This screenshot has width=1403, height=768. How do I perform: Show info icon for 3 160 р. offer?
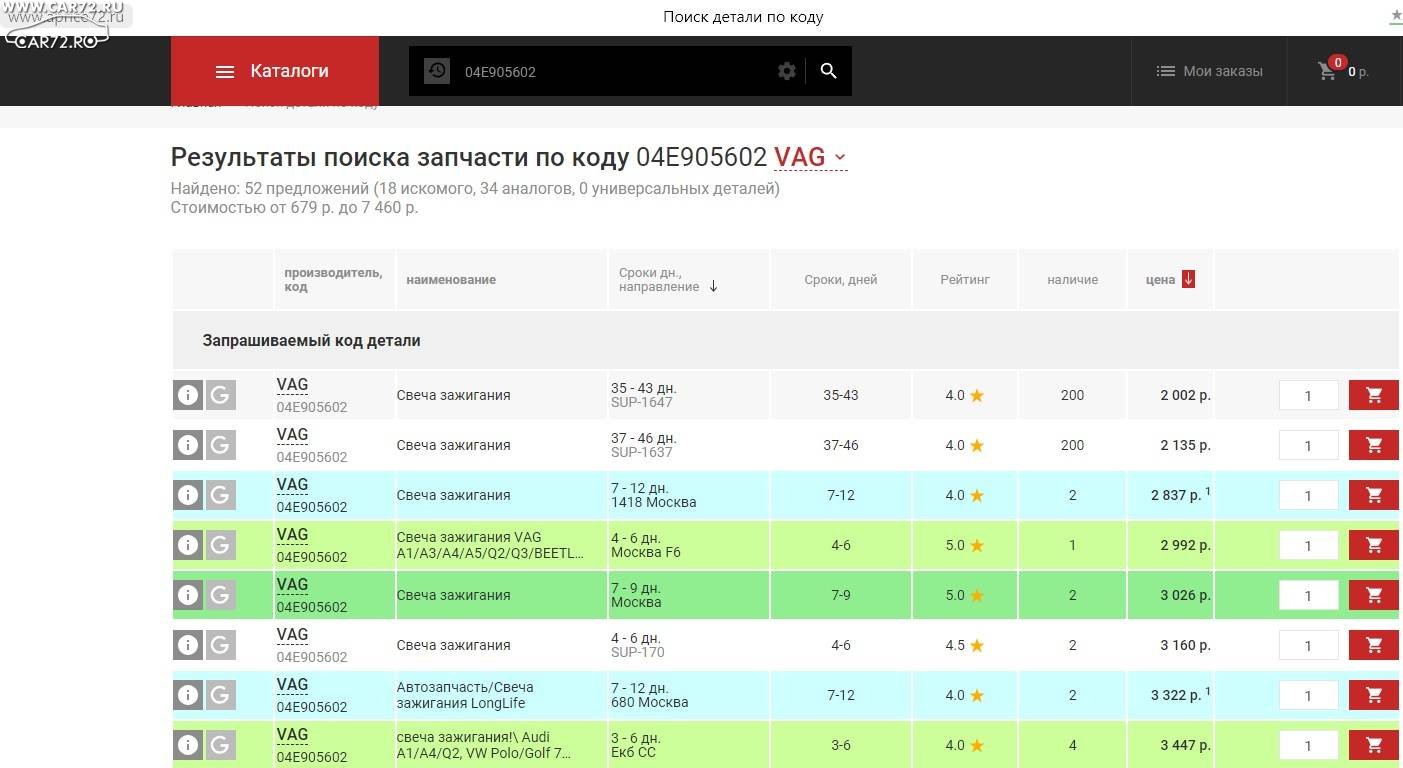click(x=188, y=645)
